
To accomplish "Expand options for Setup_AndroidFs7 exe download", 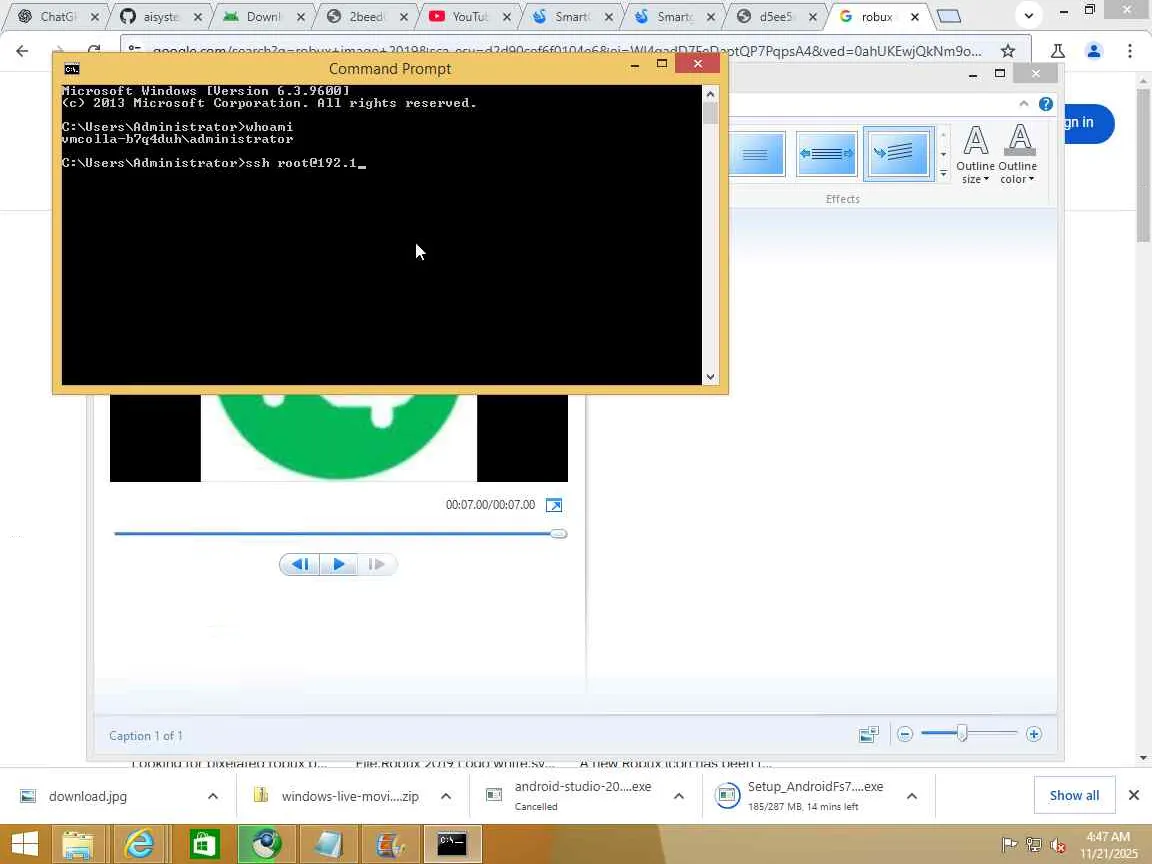I will click(912, 796).
